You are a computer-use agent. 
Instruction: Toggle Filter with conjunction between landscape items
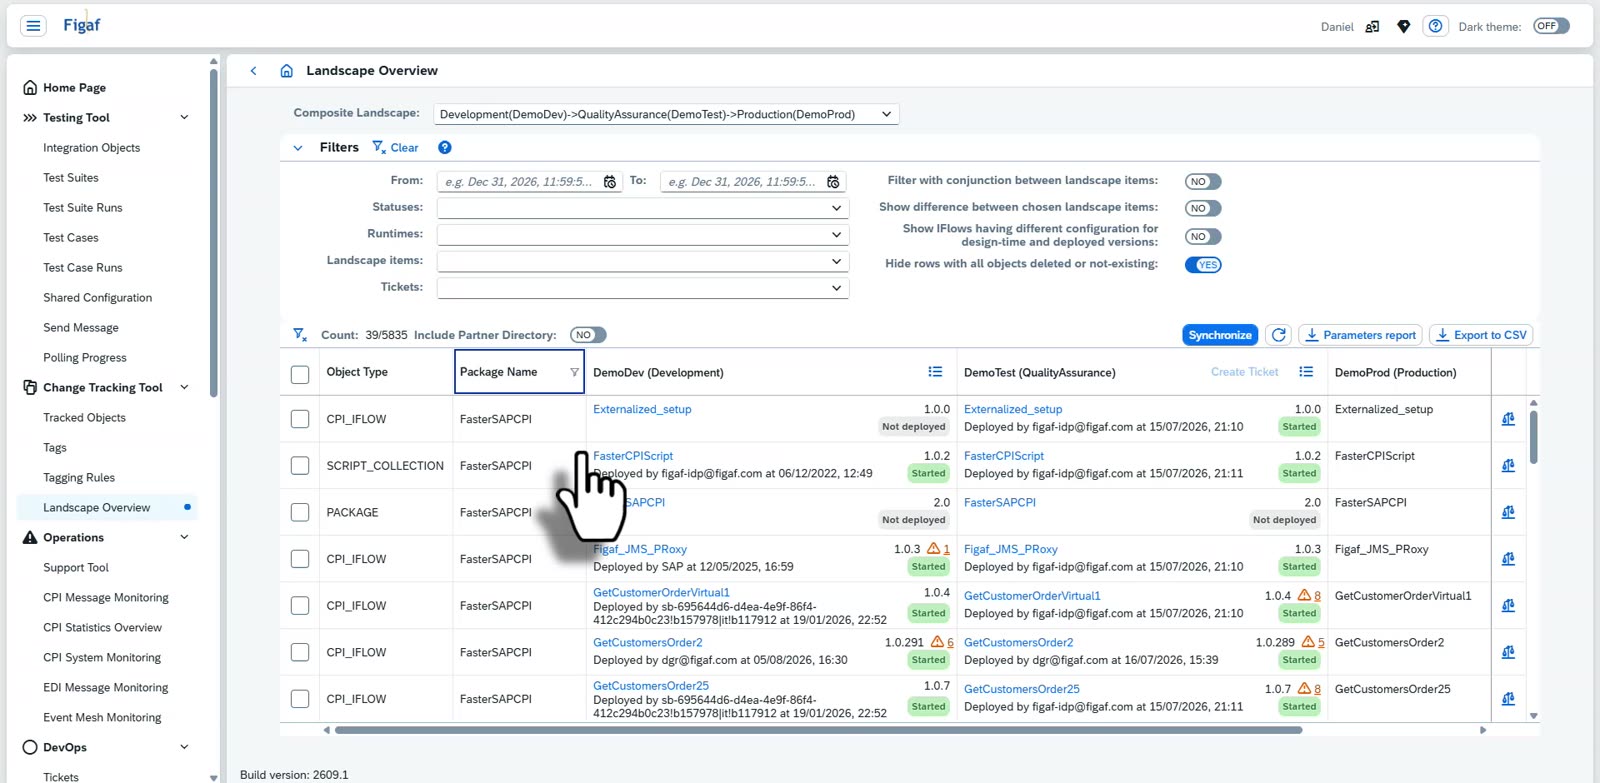[1203, 182]
